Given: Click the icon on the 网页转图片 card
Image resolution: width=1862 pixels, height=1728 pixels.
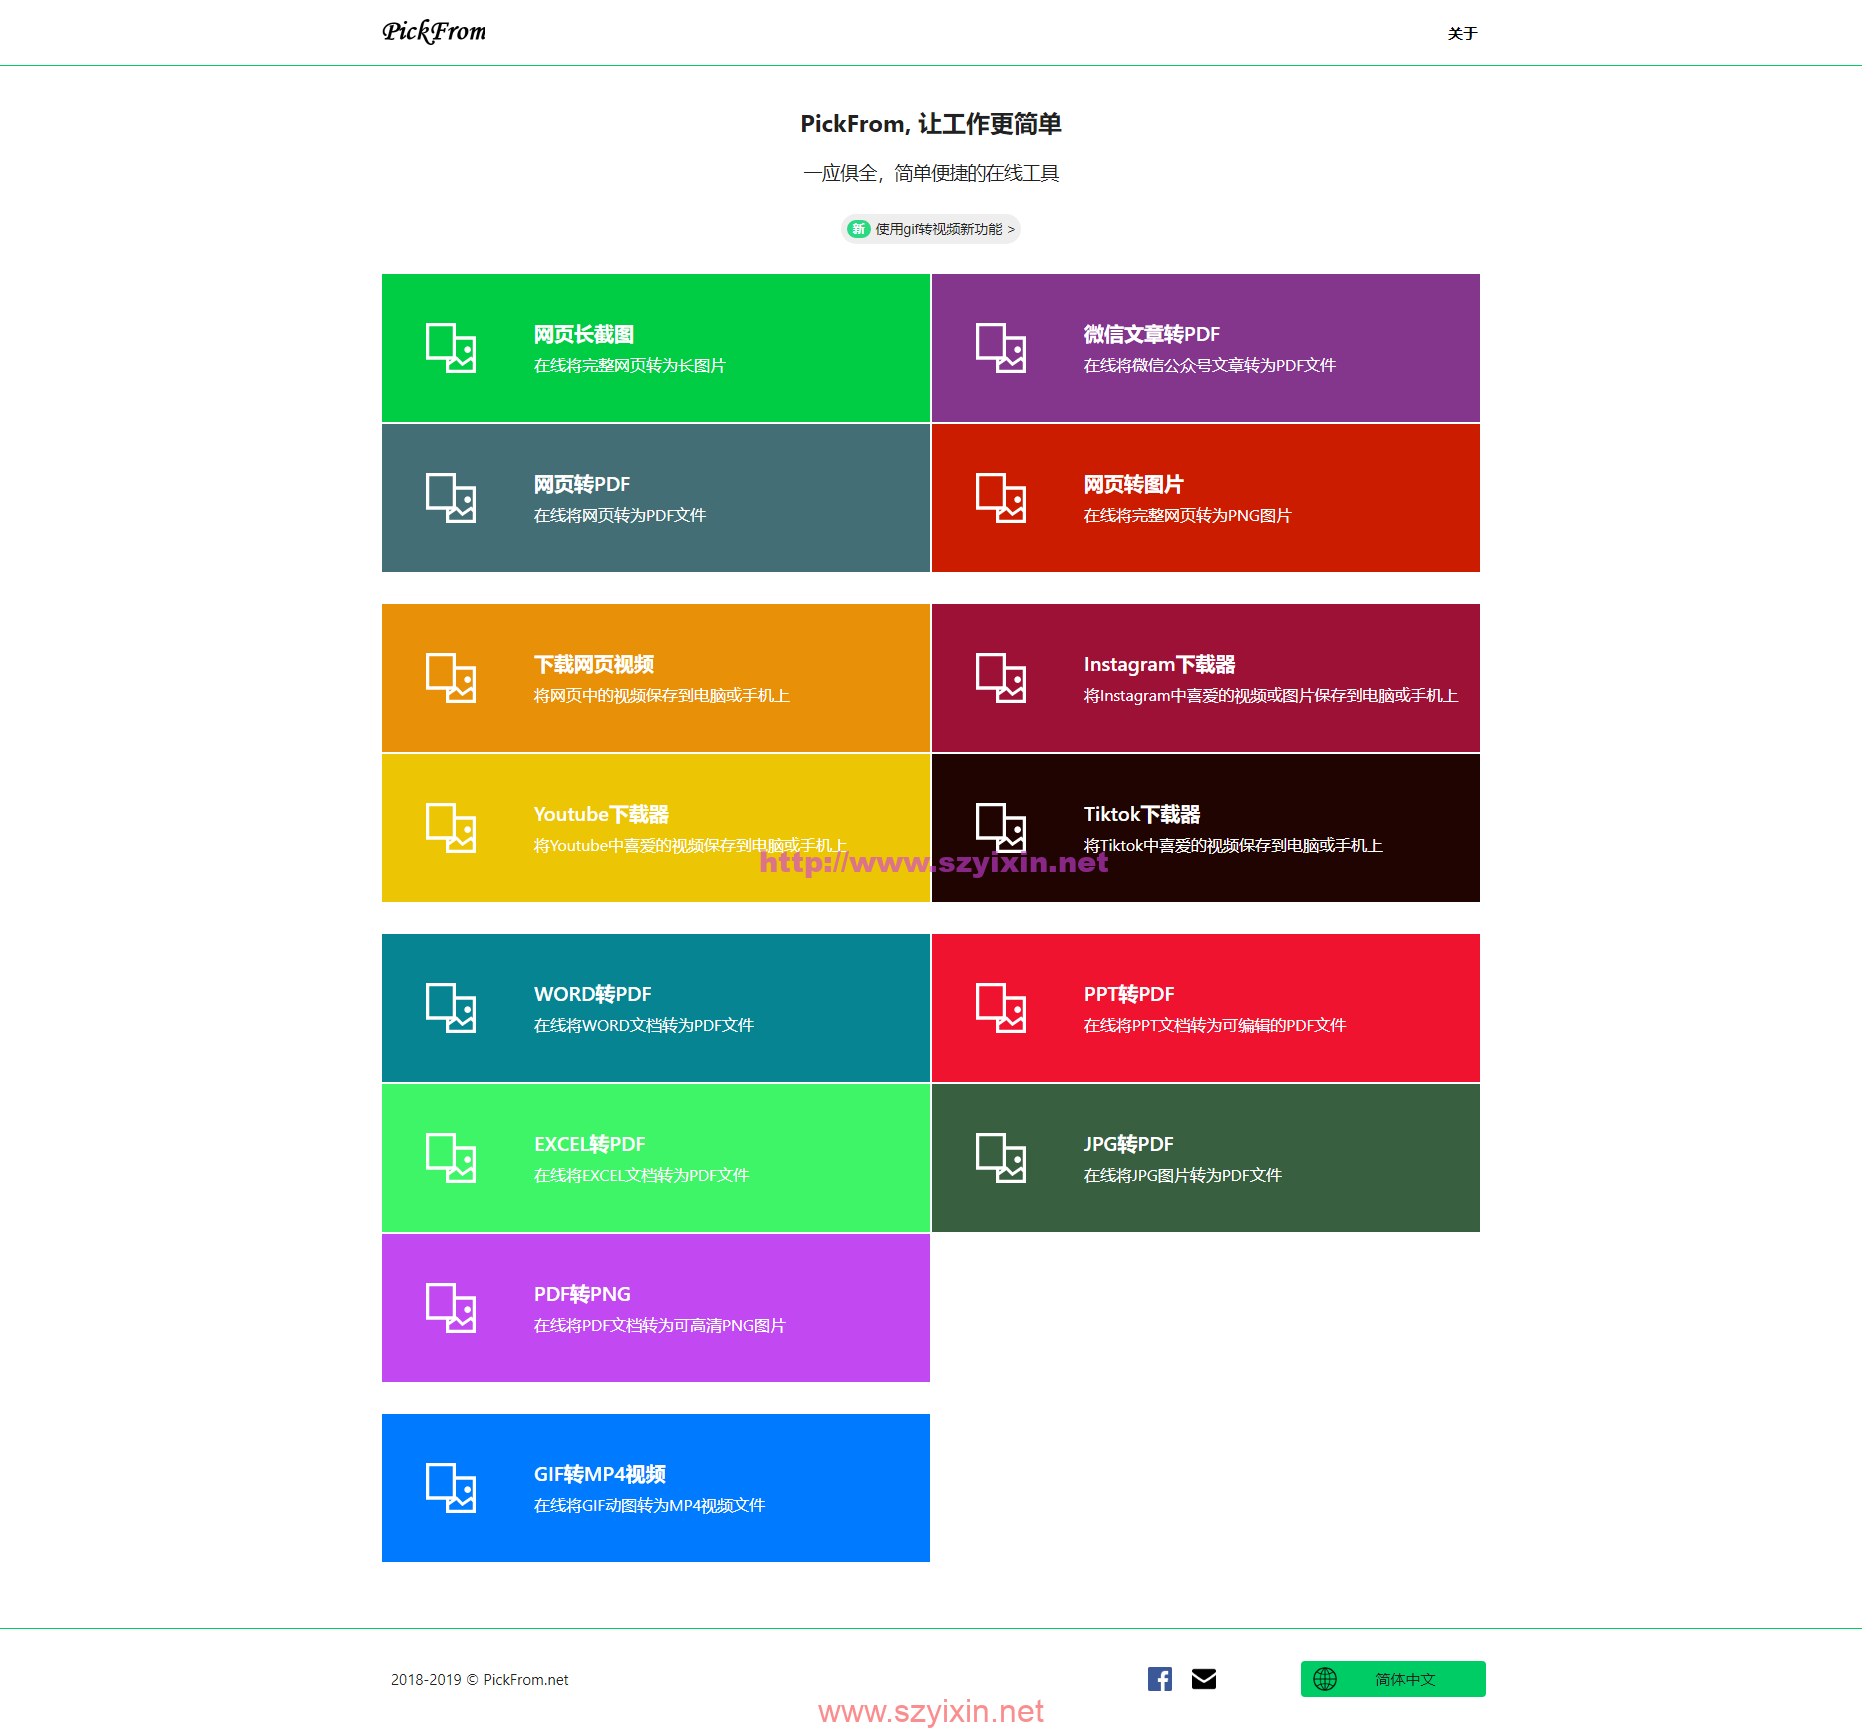Looking at the screenshot, I should click(x=1001, y=498).
